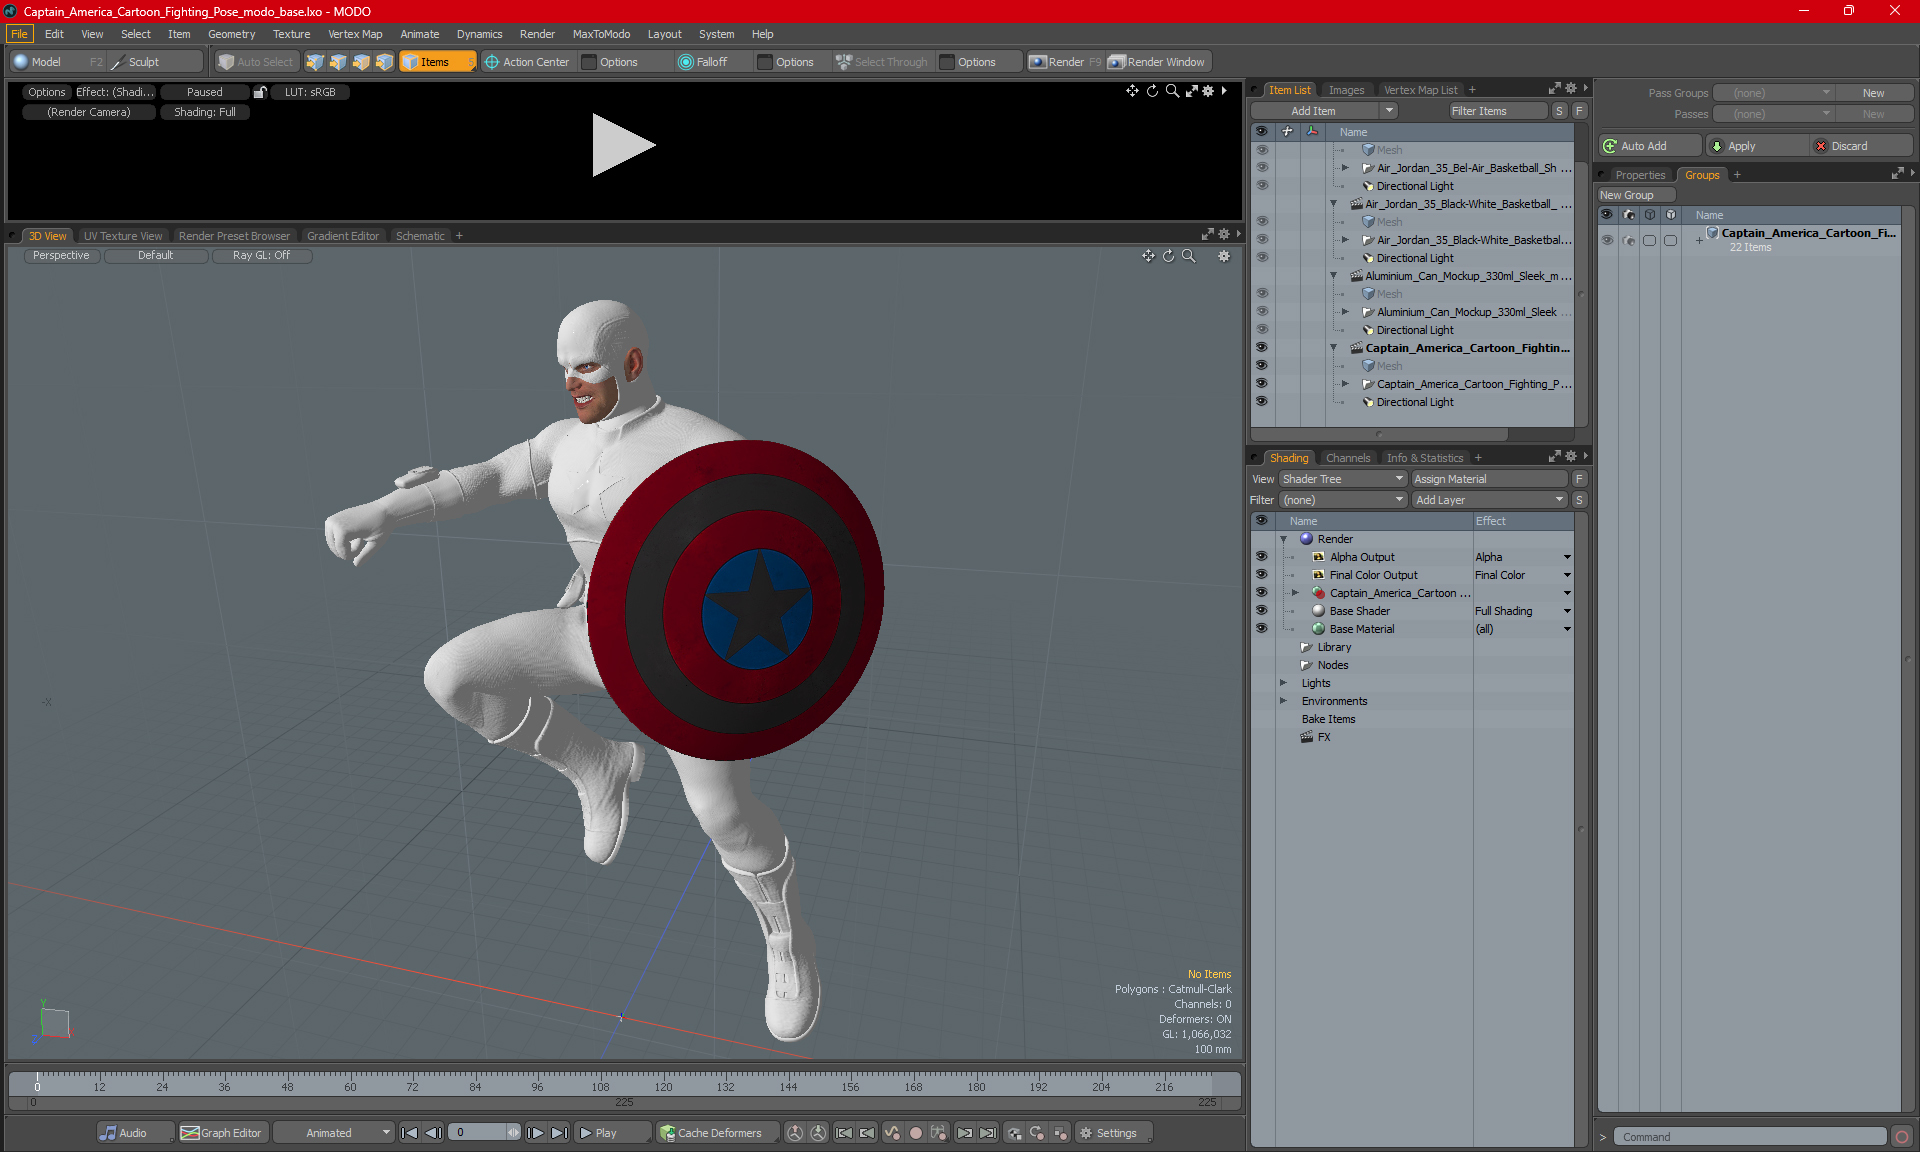Open the Shader Tree view dropdown
This screenshot has height=1152, width=1920.
pyautogui.click(x=1343, y=479)
